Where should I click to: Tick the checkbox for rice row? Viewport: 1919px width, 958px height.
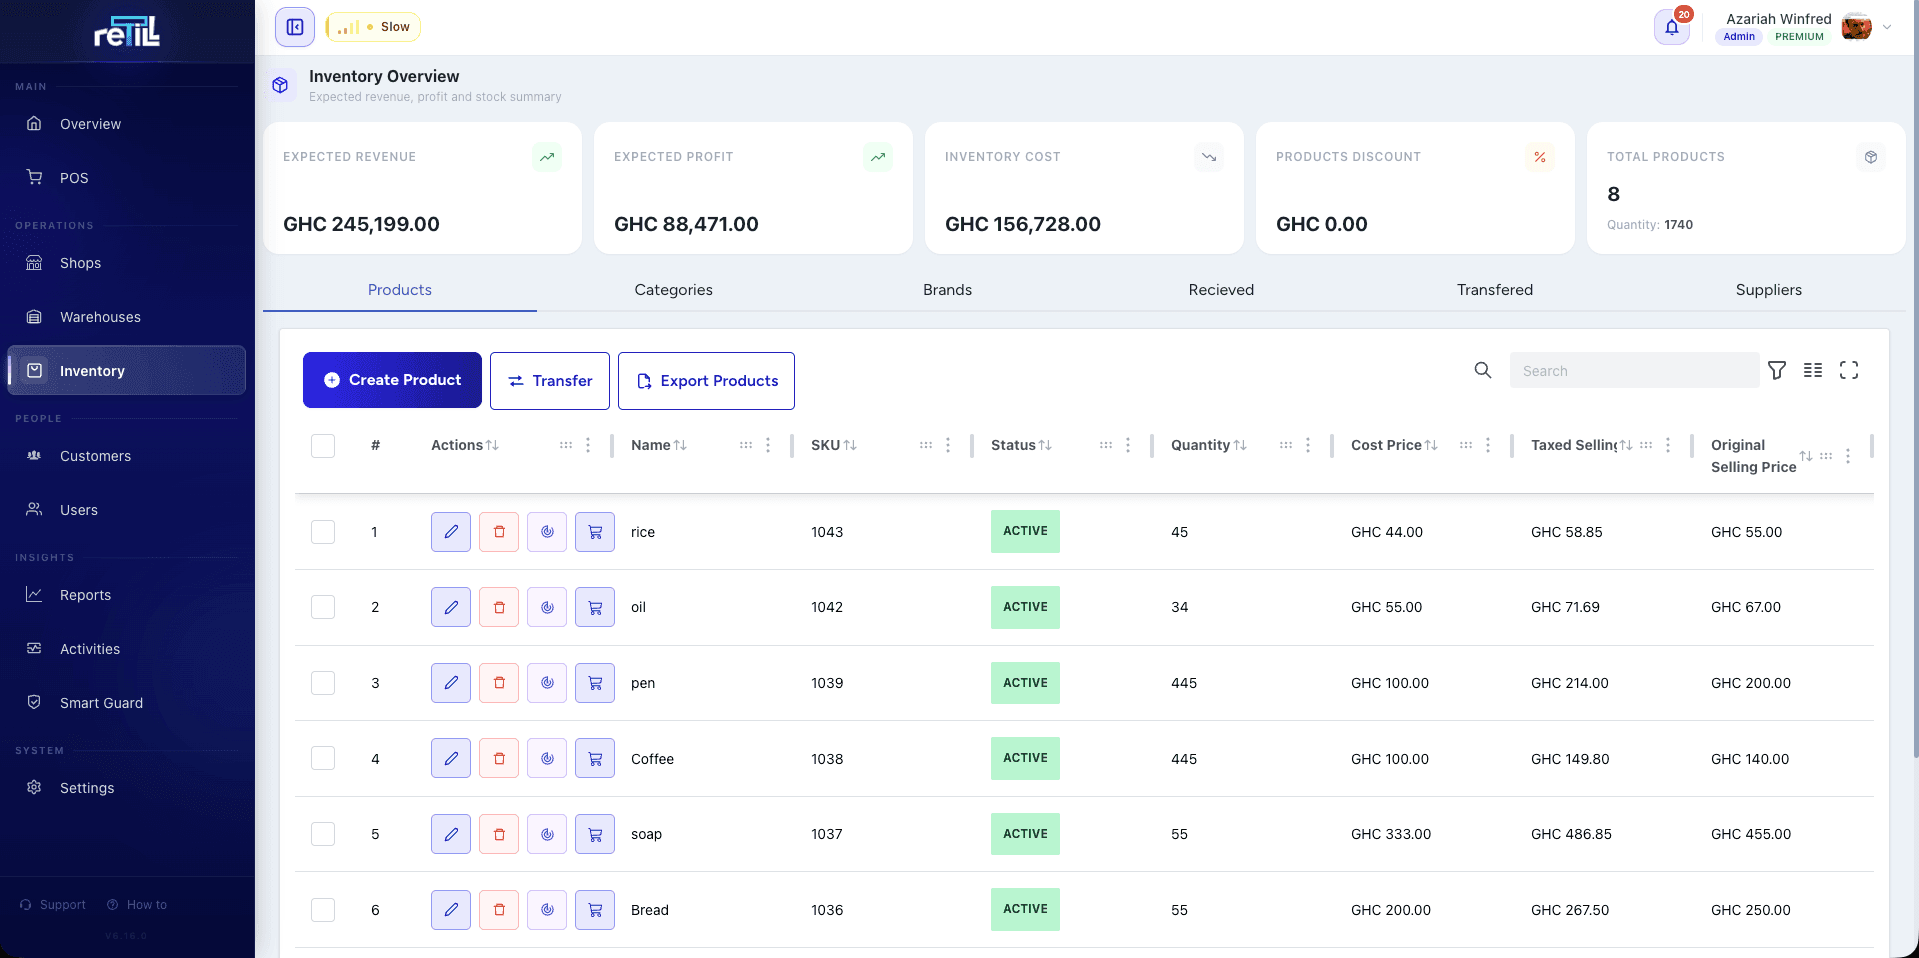click(323, 532)
